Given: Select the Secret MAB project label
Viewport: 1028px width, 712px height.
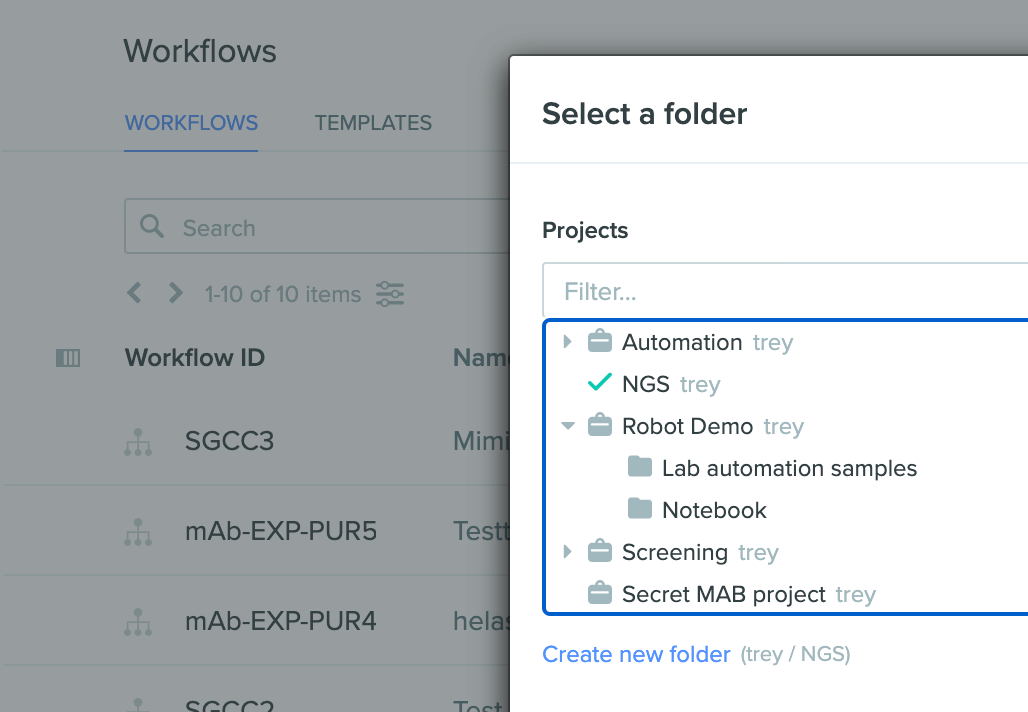Looking at the screenshot, I should (724, 594).
